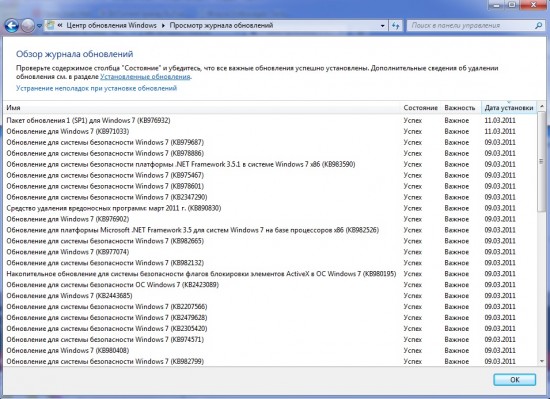This screenshot has height=399, width=550.
Task: Select .NET Framework 3.5 update row KB982526
Action: click(x=270, y=230)
